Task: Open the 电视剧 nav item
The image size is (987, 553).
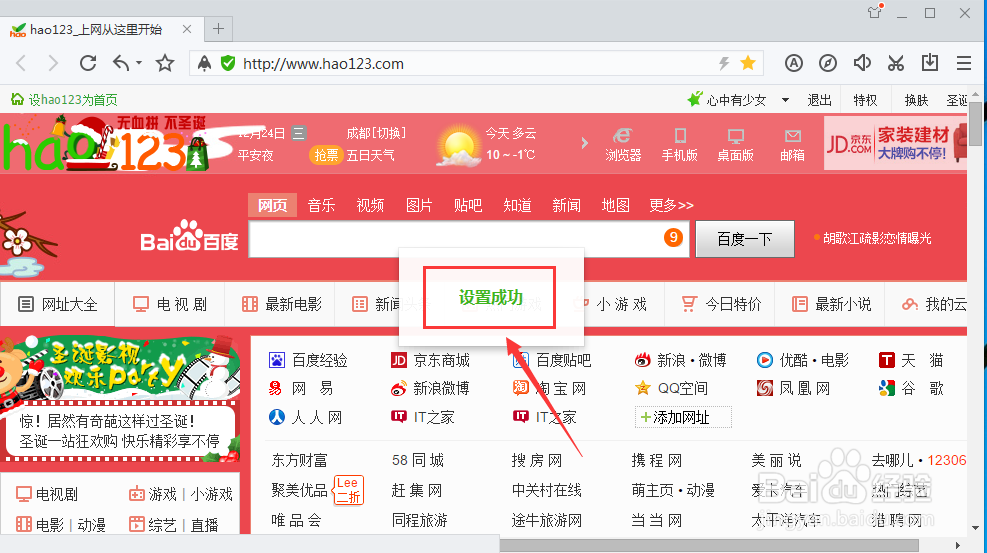Action: coord(170,304)
